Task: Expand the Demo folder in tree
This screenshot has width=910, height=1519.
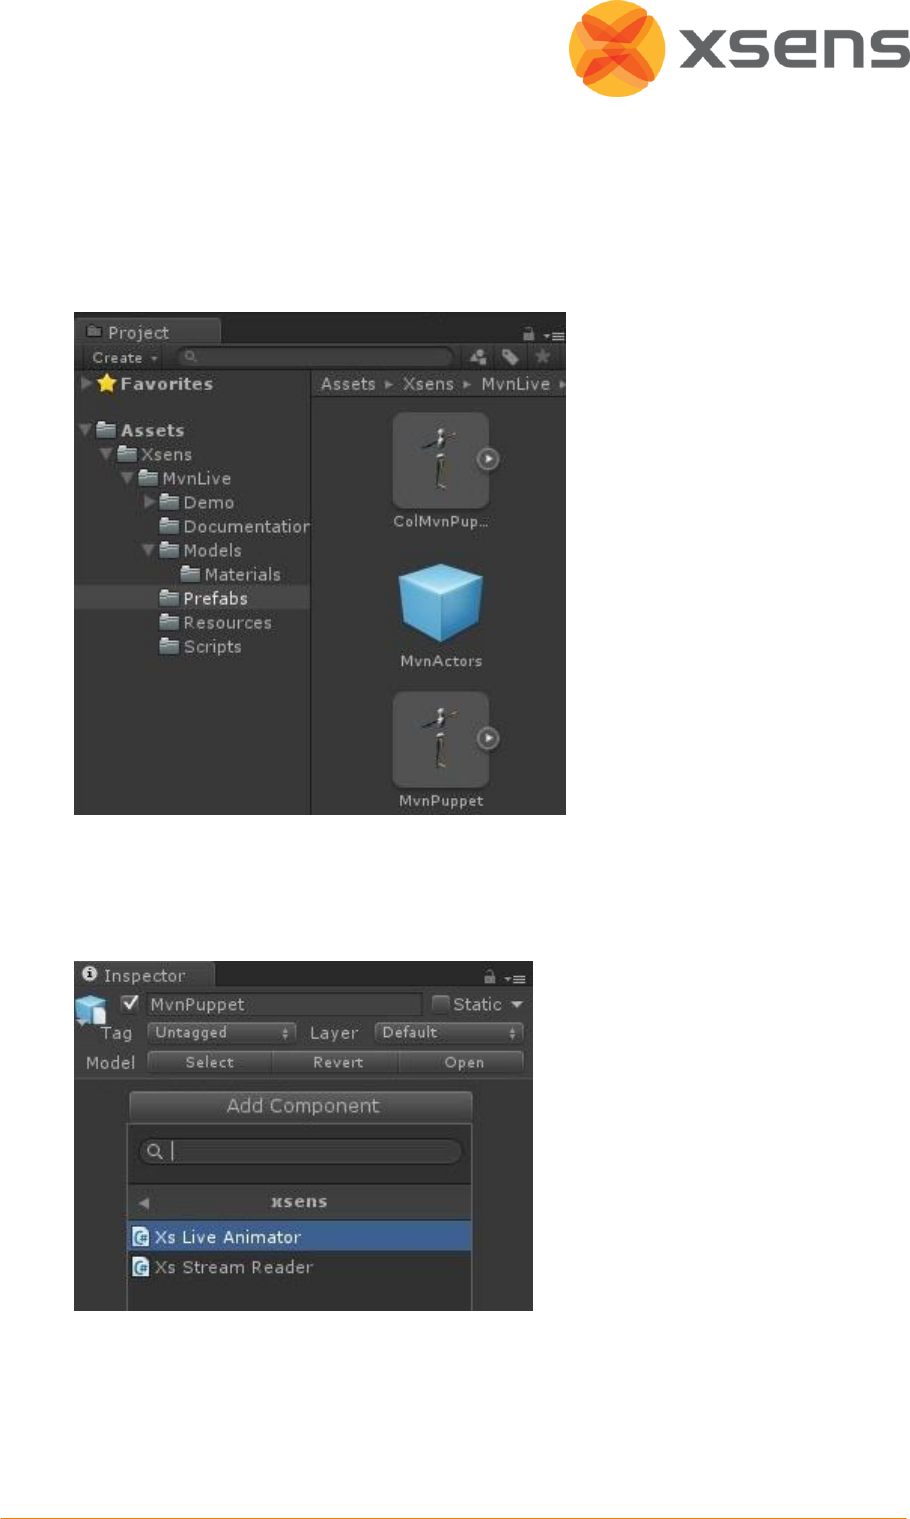Action: (150, 502)
